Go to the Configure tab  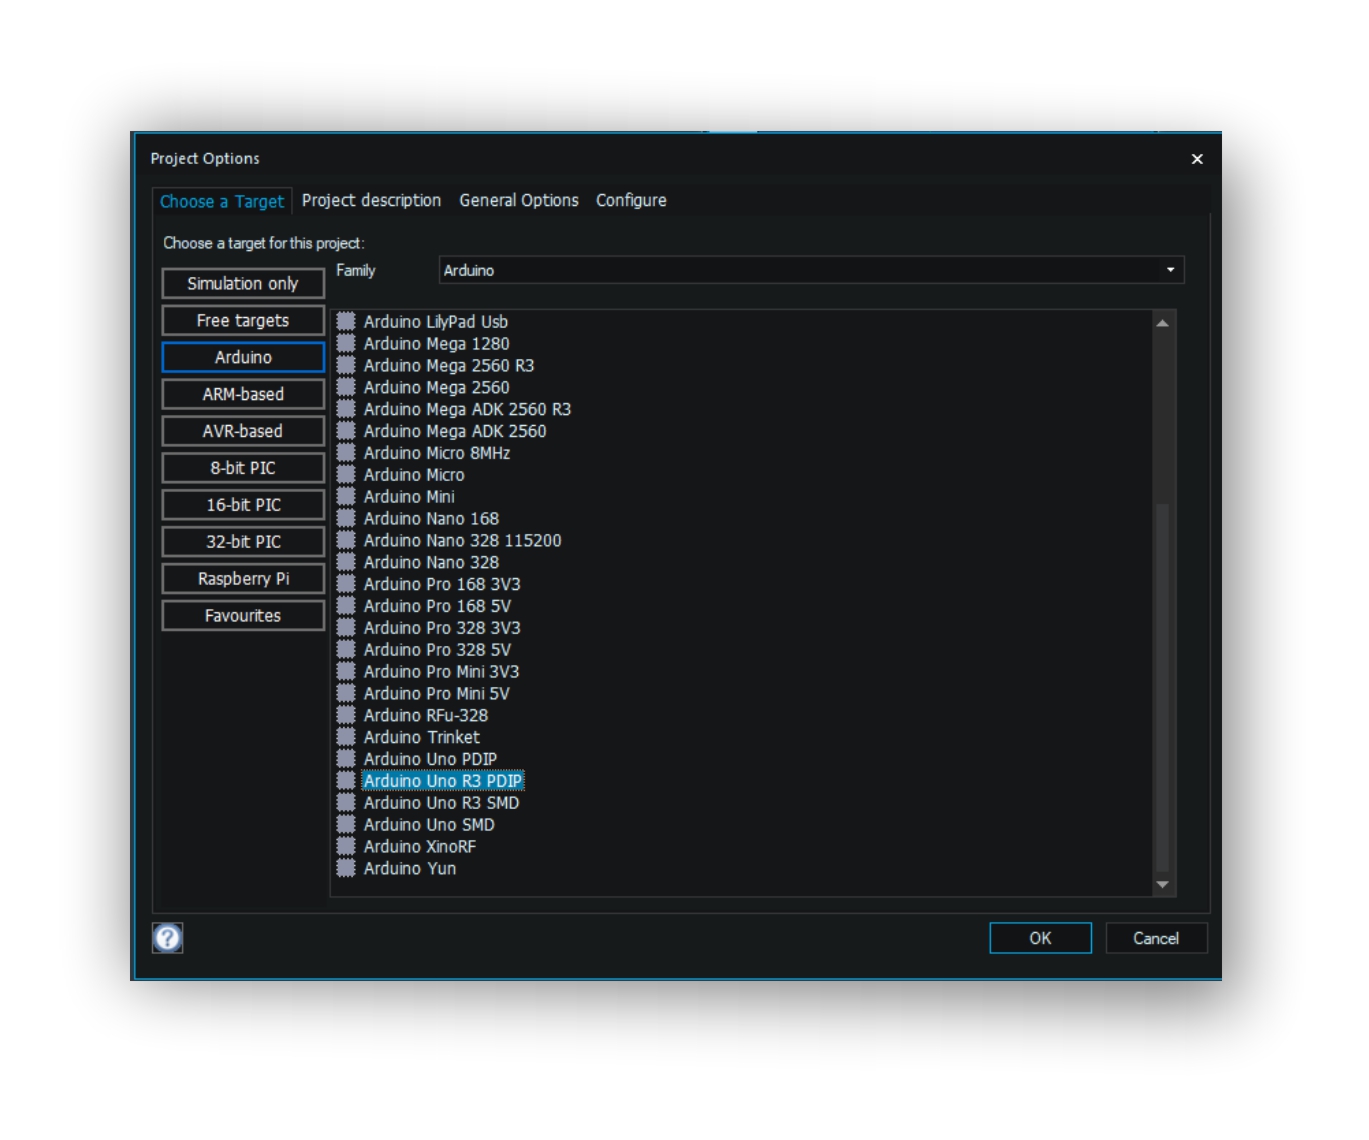pyautogui.click(x=631, y=200)
